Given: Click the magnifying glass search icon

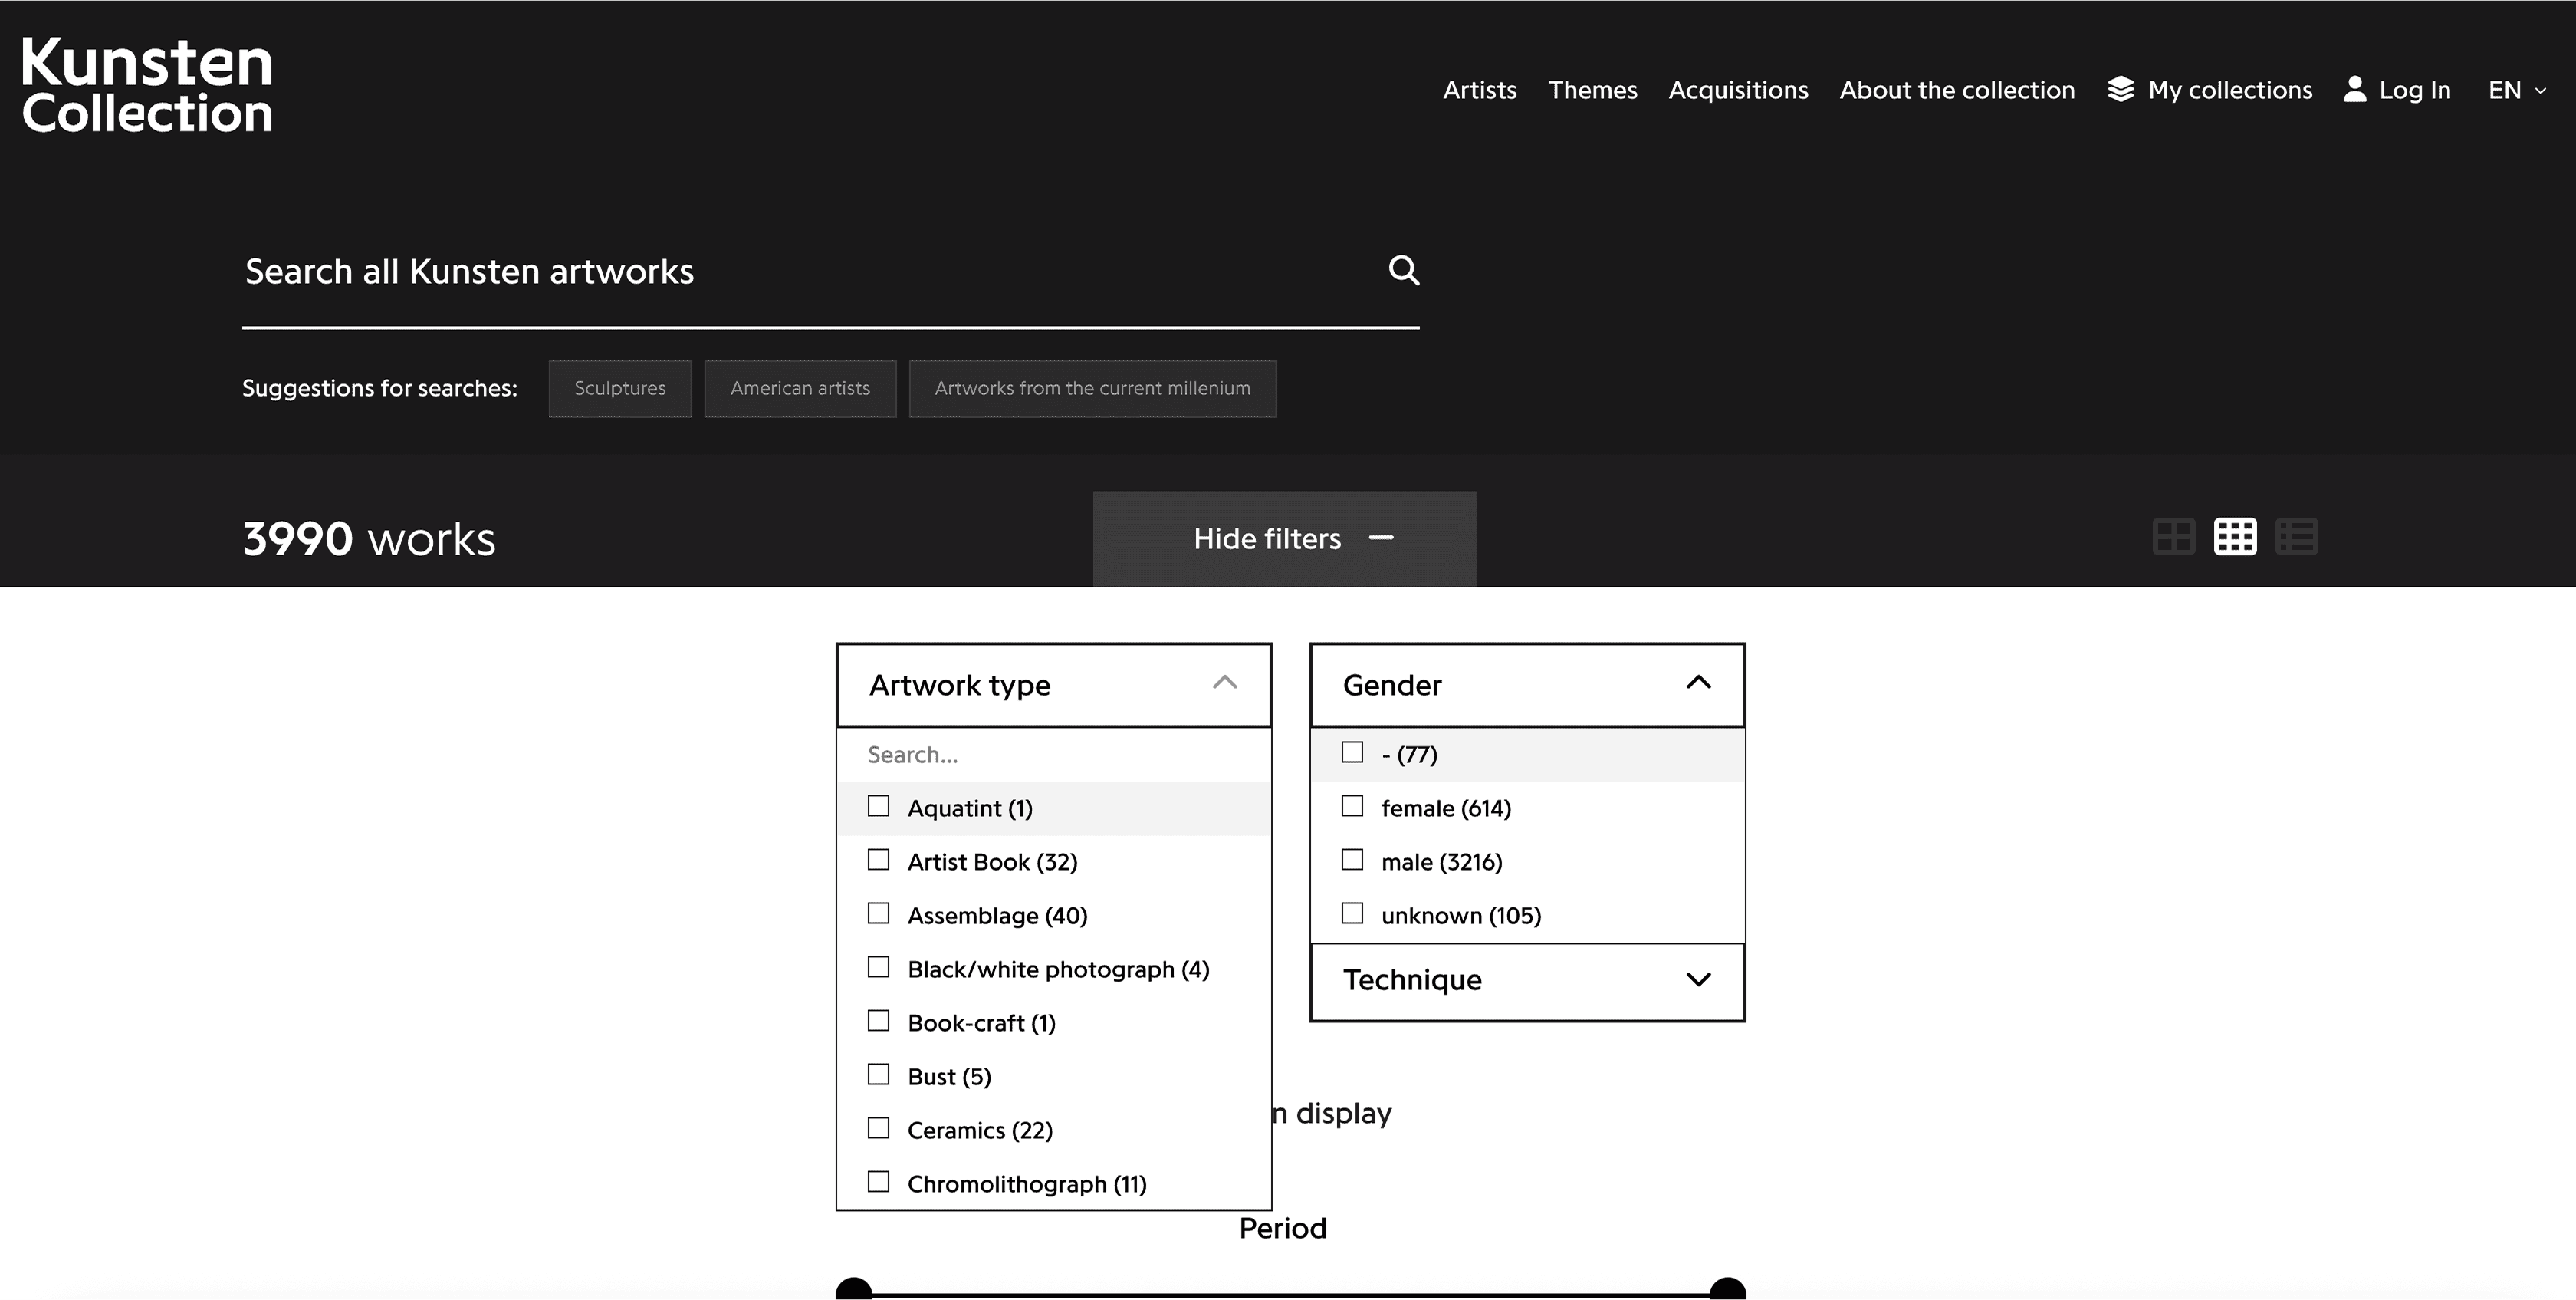Looking at the screenshot, I should [1404, 270].
